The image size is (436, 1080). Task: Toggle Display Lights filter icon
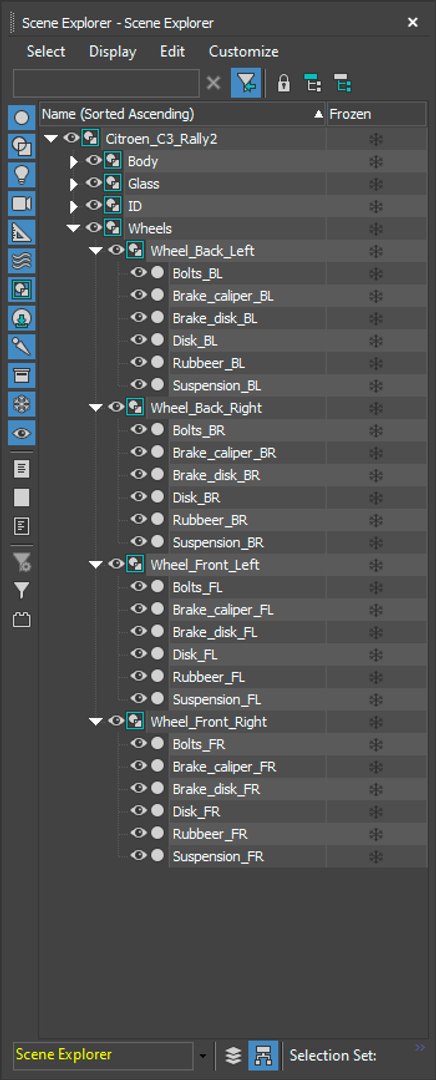(x=21, y=175)
